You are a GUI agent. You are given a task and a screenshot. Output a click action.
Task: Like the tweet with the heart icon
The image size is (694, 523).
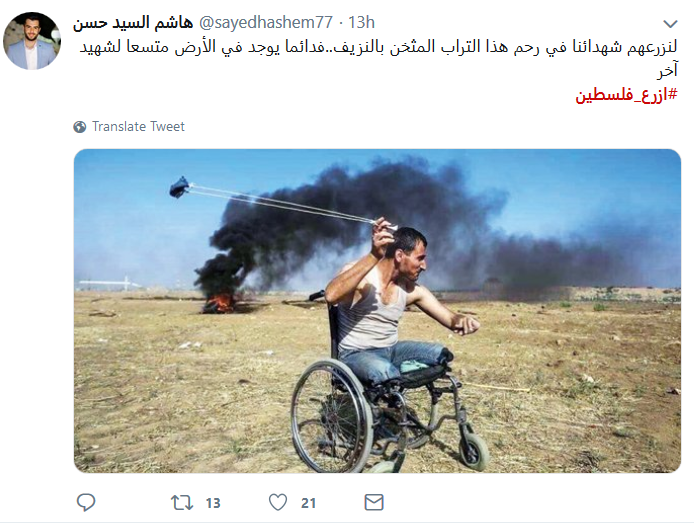[278, 502]
